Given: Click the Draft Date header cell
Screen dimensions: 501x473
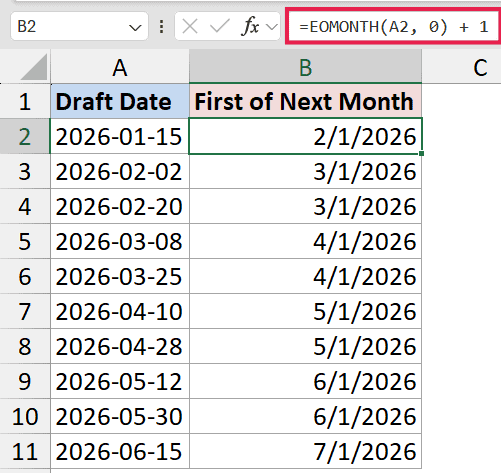Looking at the screenshot, I should point(120,101).
